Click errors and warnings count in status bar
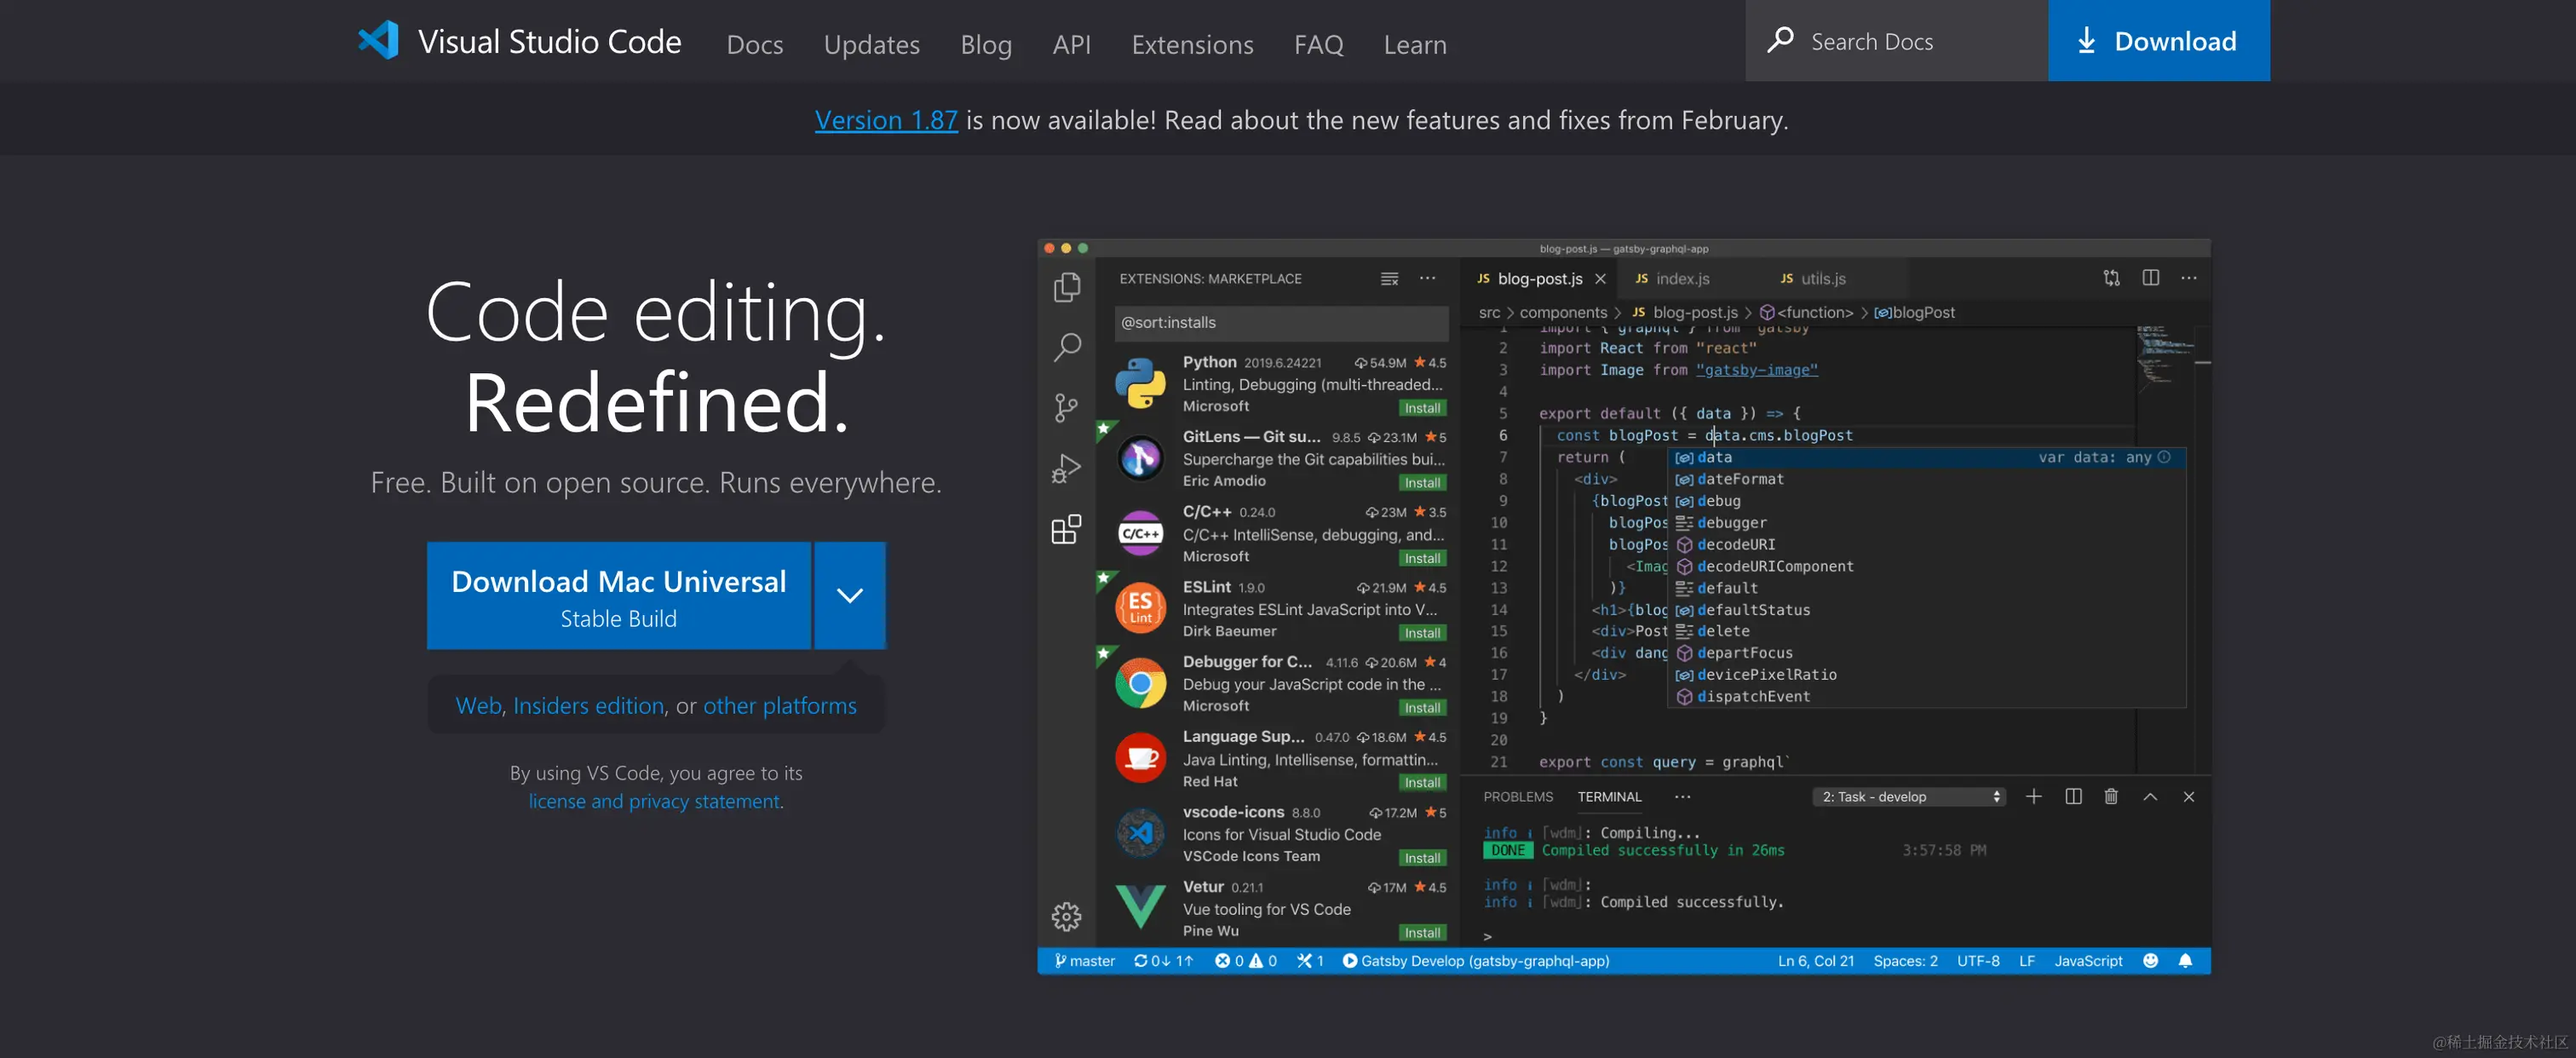 point(1246,961)
